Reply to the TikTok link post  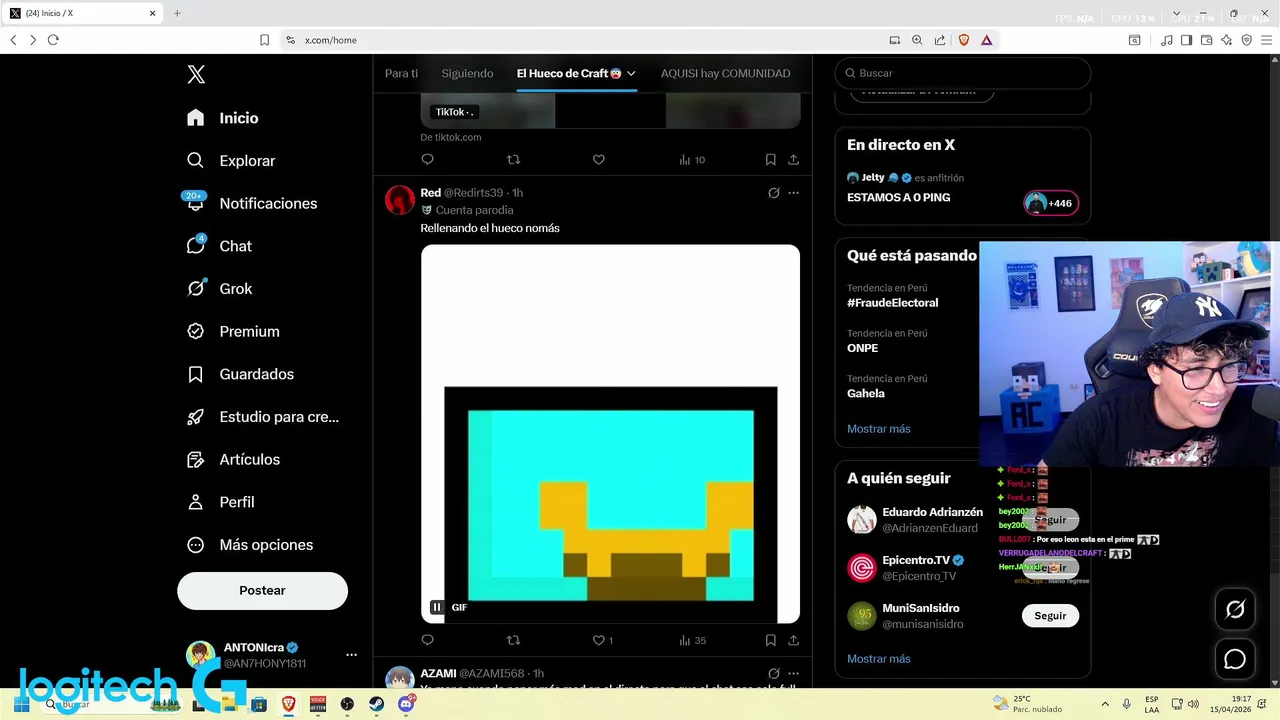(x=427, y=160)
